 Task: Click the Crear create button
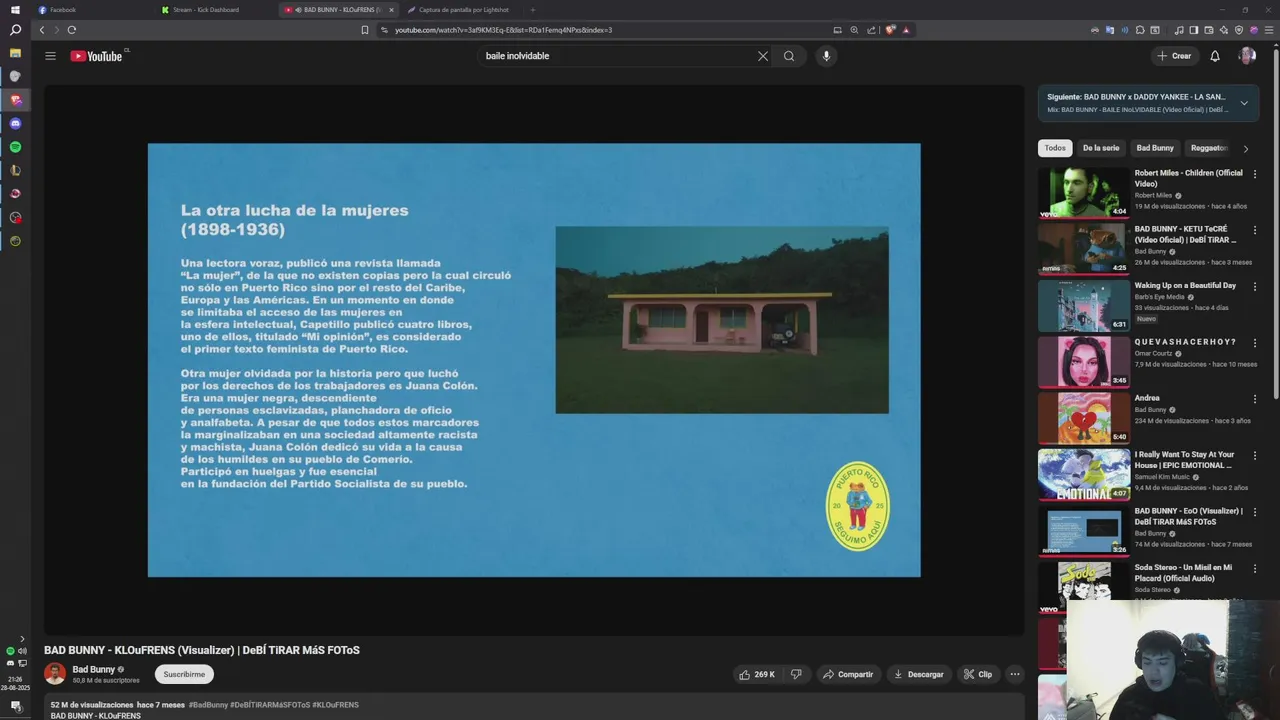[1174, 56]
